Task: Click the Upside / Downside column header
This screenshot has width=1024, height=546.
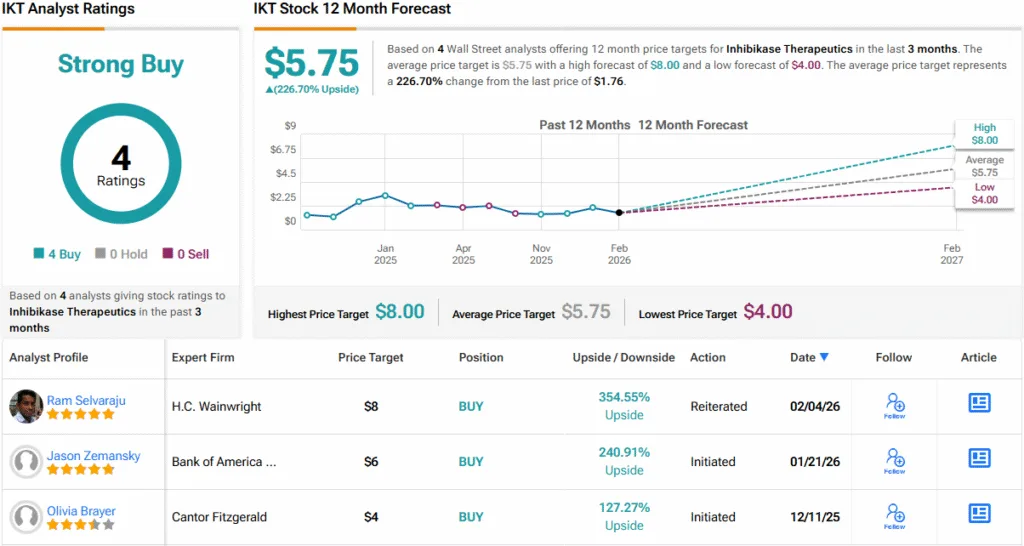Action: coord(623,357)
